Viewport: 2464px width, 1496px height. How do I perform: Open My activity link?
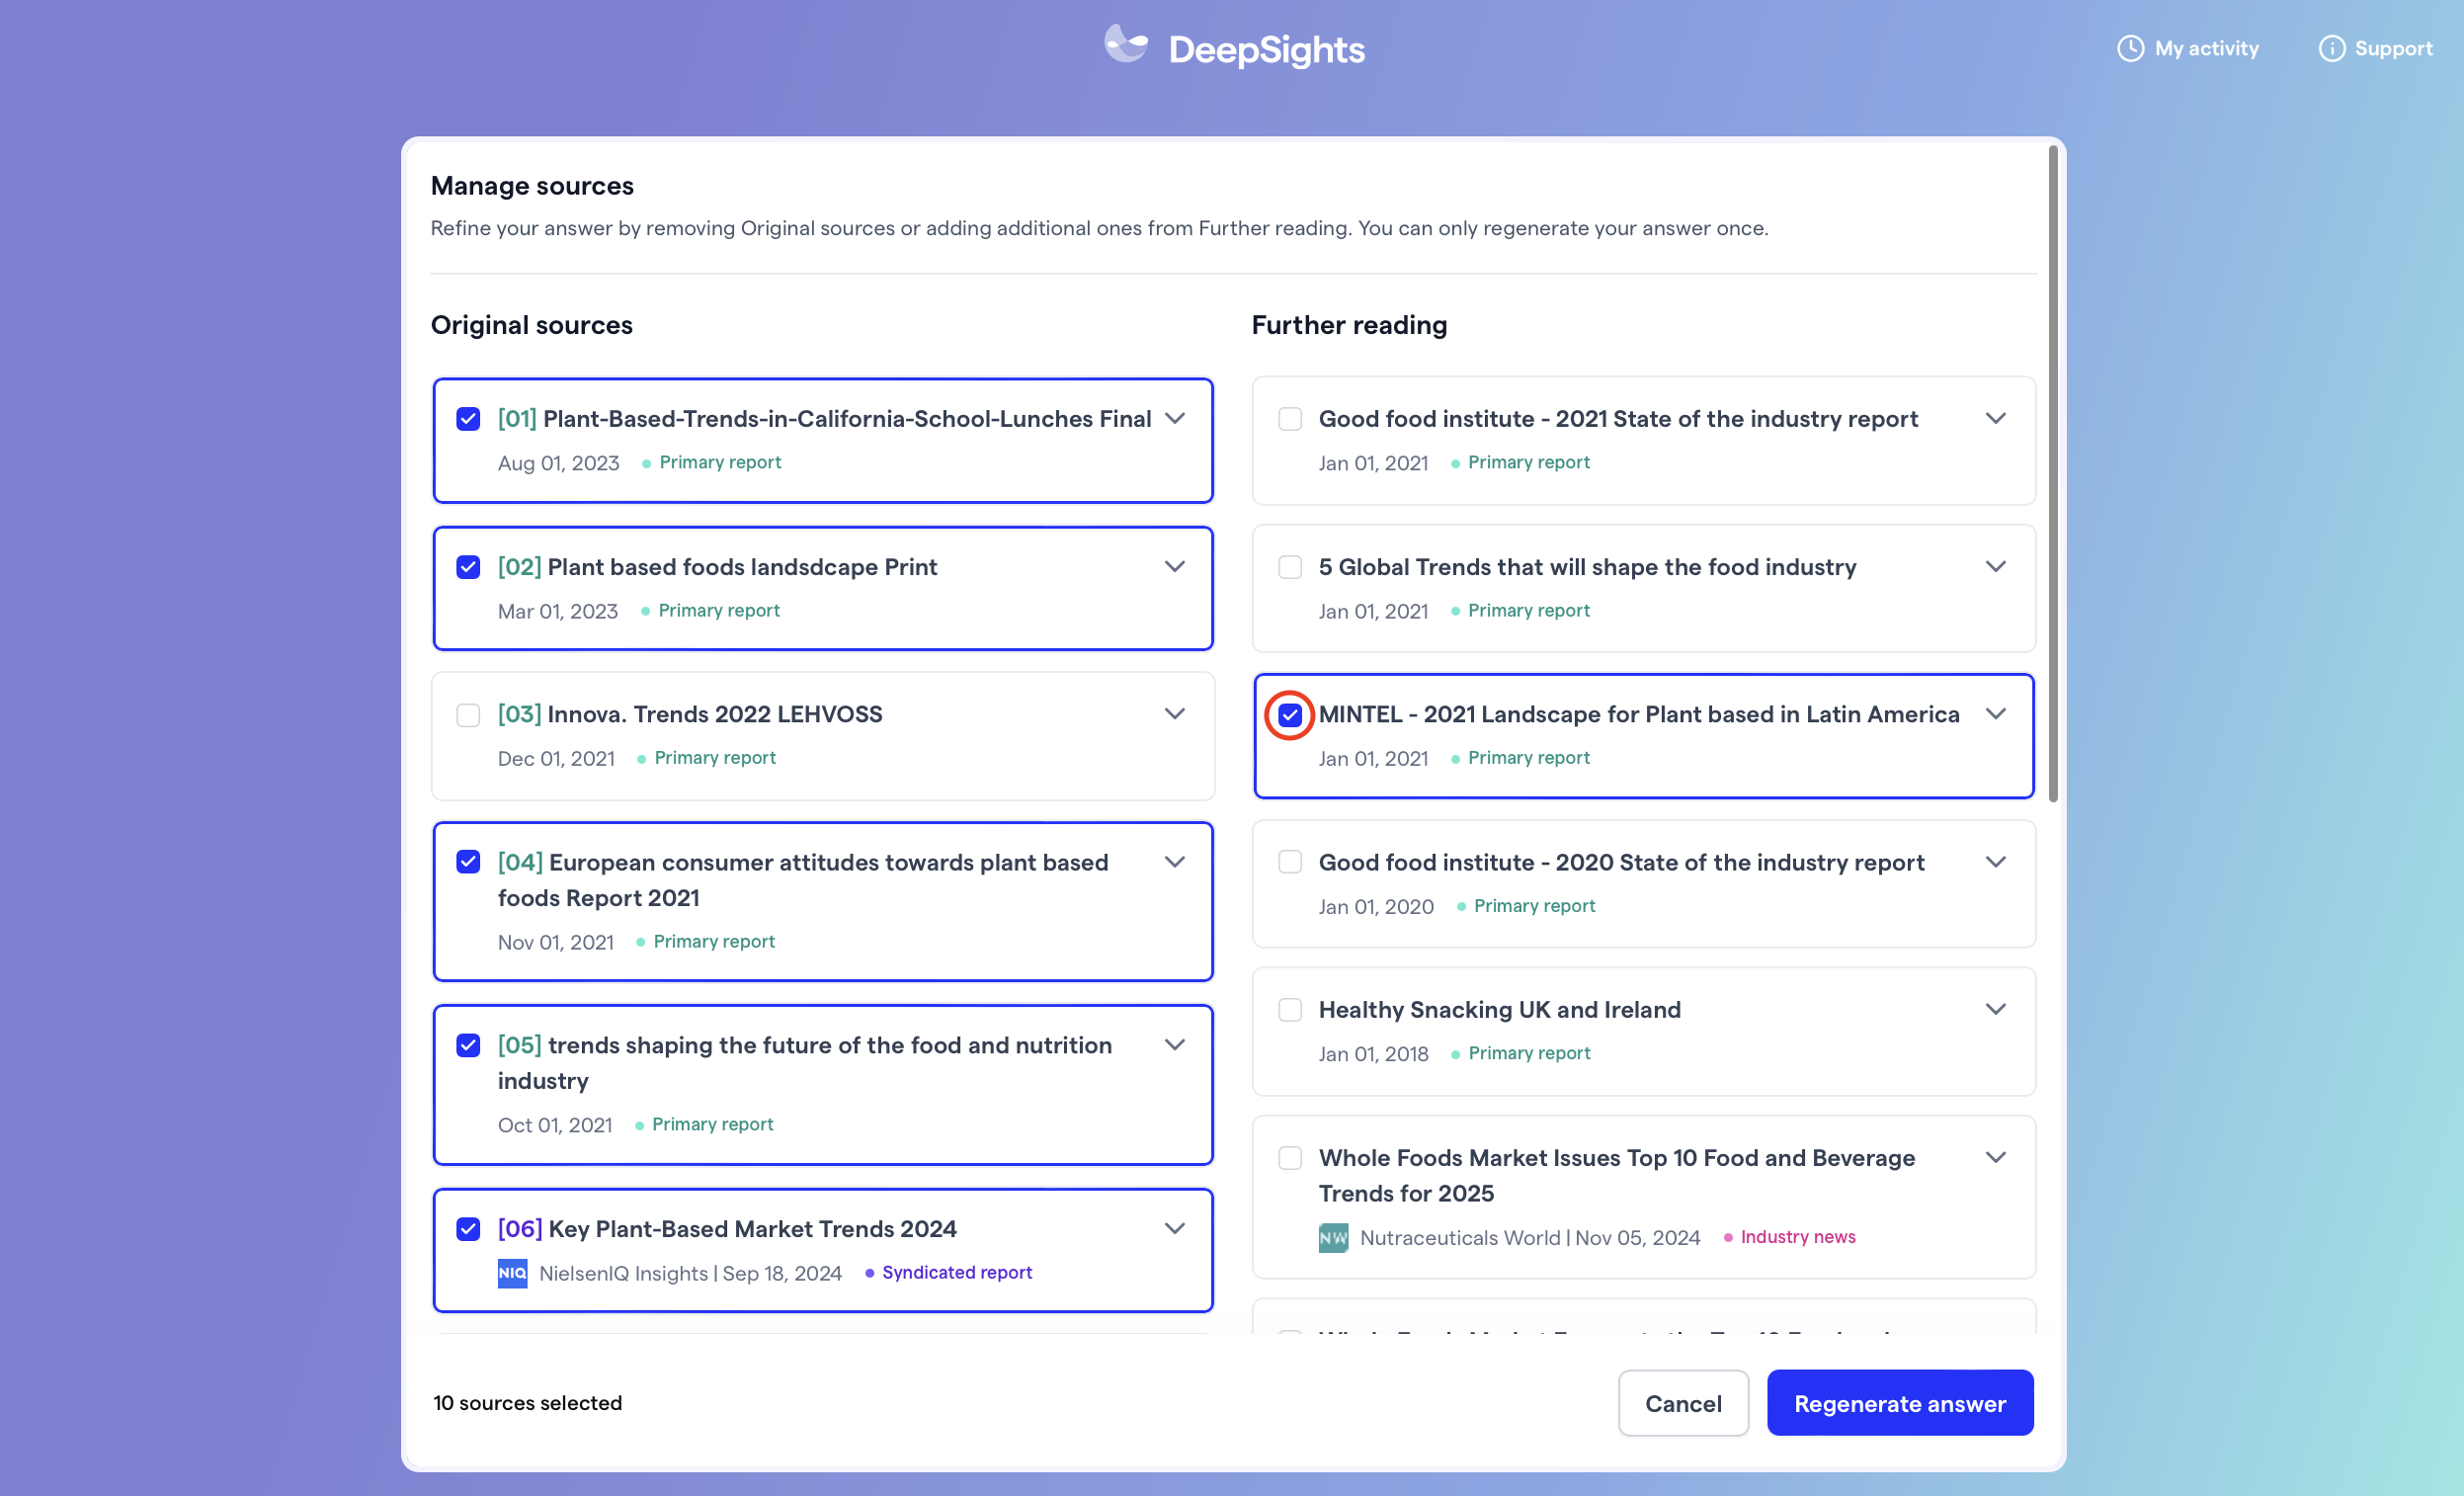click(x=2187, y=48)
